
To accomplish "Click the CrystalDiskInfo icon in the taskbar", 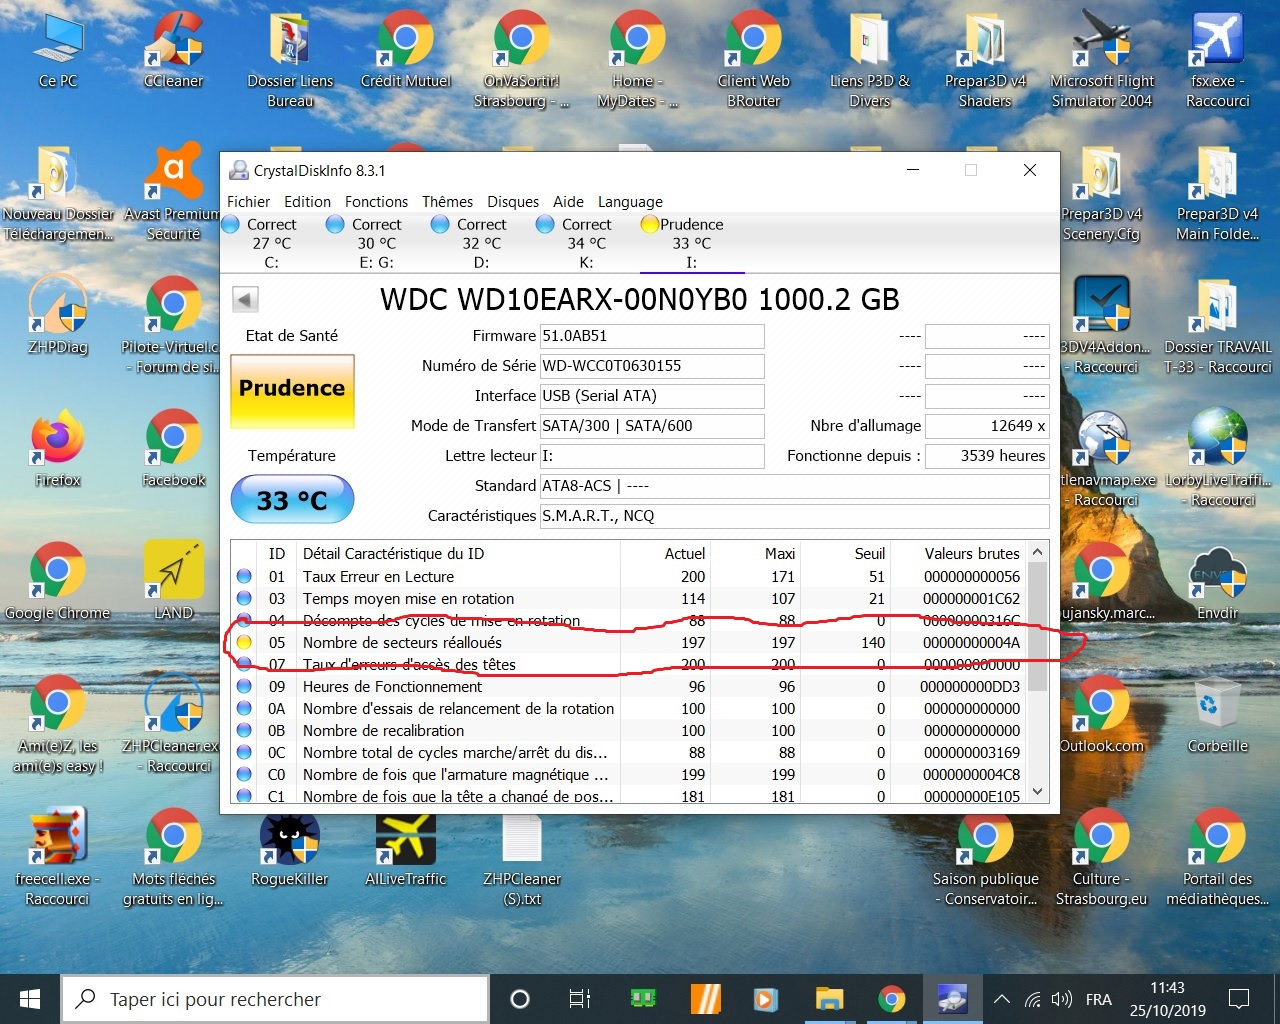I will [951, 998].
